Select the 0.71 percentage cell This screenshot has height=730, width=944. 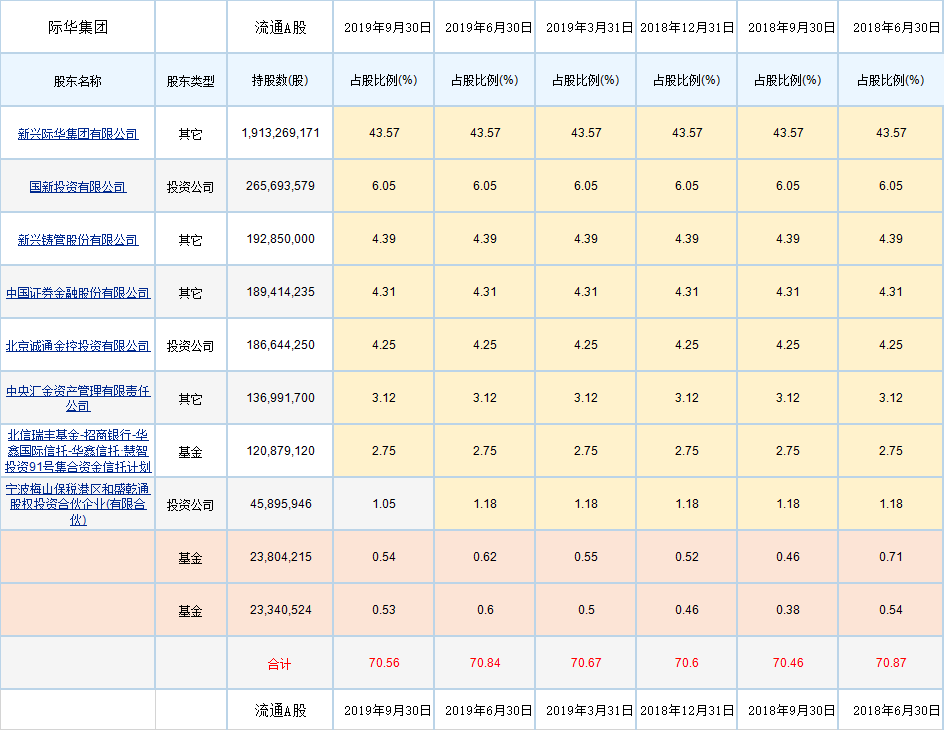[891, 557]
